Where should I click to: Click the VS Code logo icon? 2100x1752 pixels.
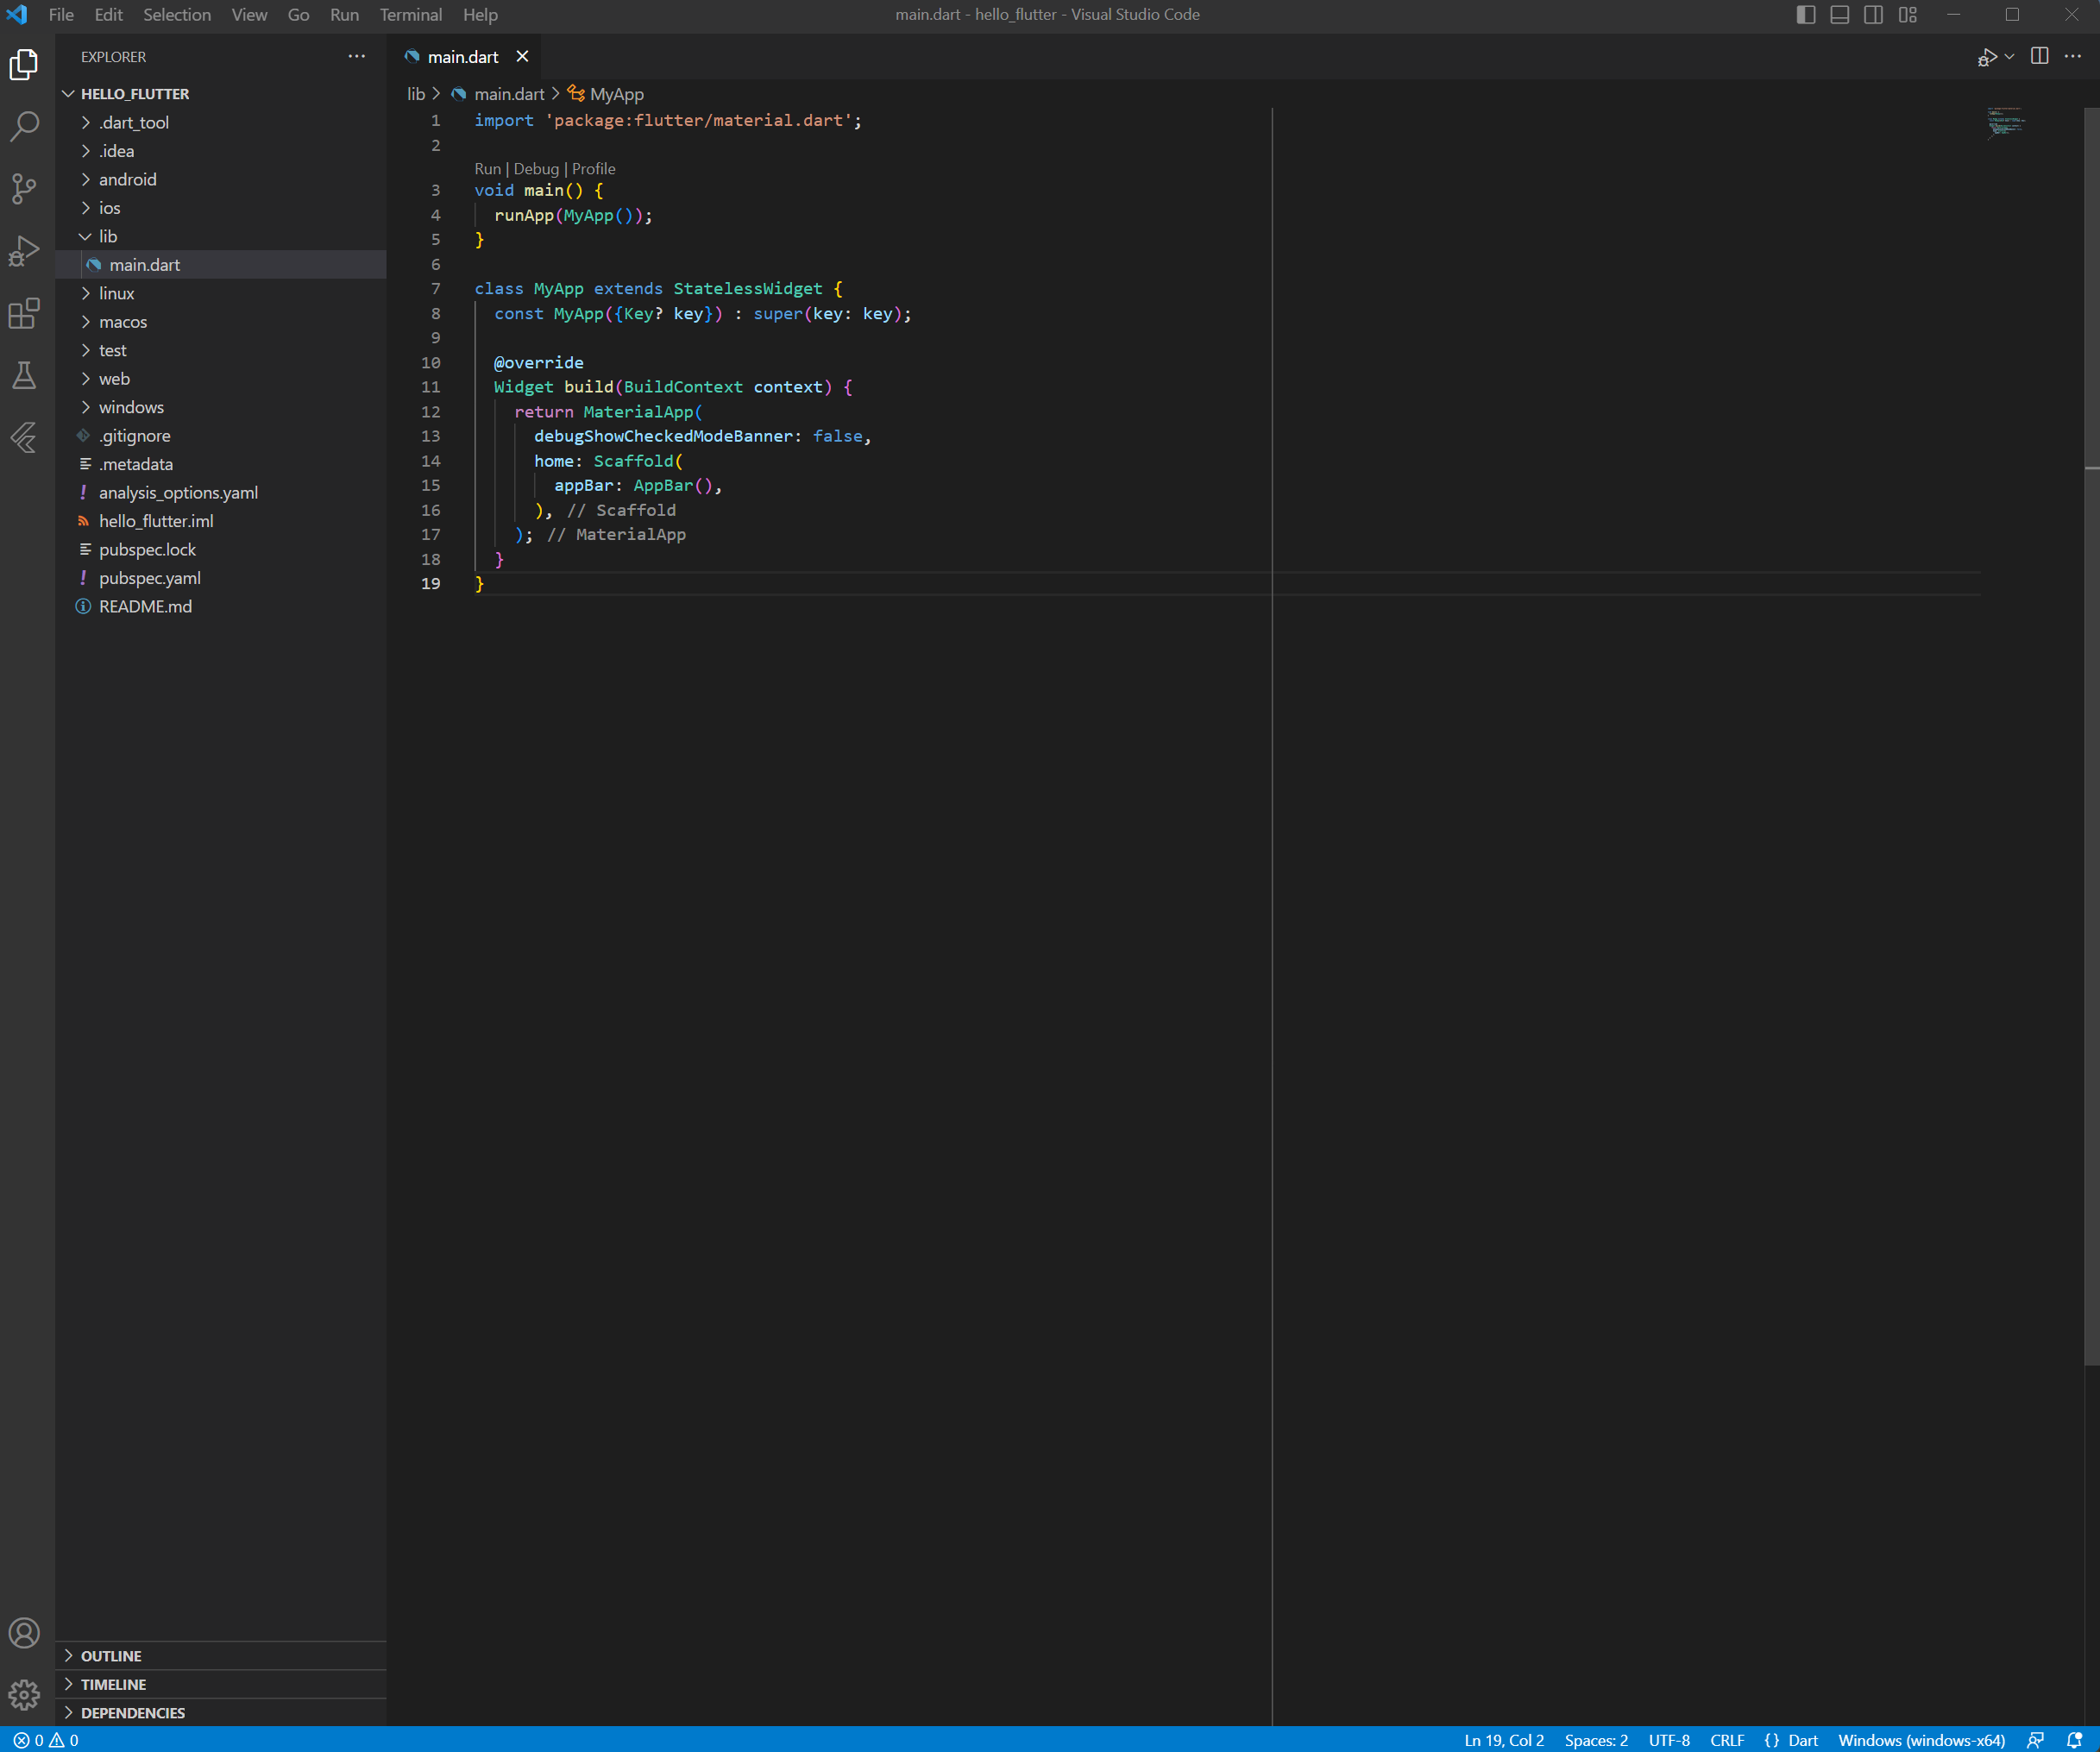(x=17, y=15)
